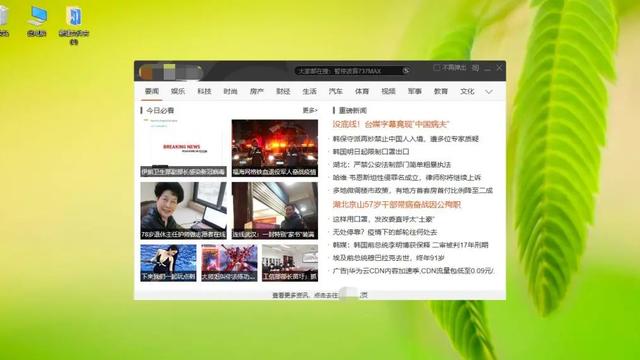Click the icon right of 不再弹出

(476, 68)
